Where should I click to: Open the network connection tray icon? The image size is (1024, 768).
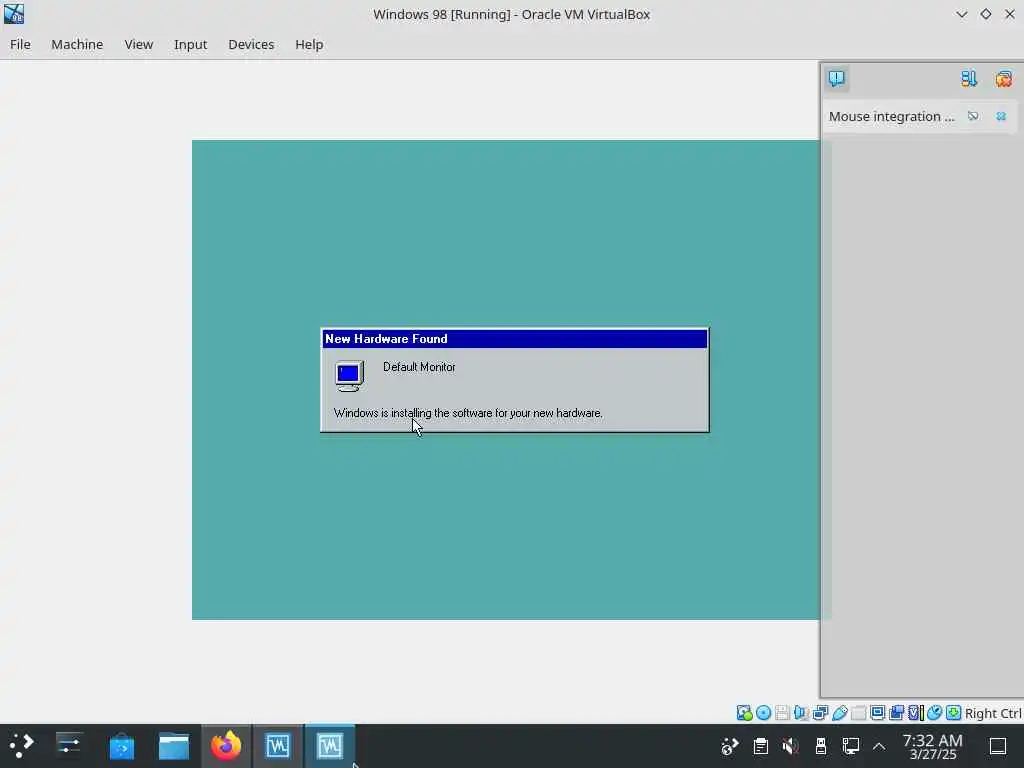[851, 746]
